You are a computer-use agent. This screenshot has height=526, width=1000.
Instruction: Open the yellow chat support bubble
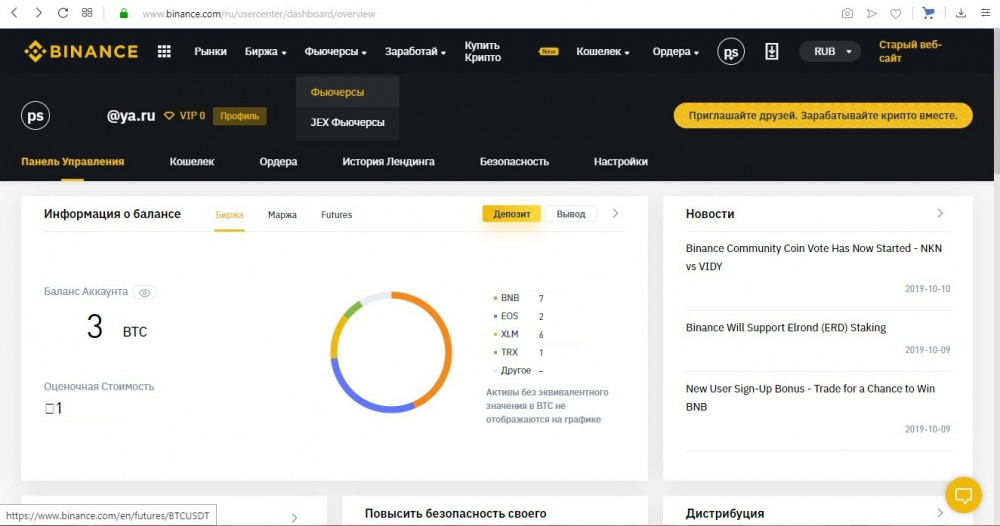pos(963,494)
